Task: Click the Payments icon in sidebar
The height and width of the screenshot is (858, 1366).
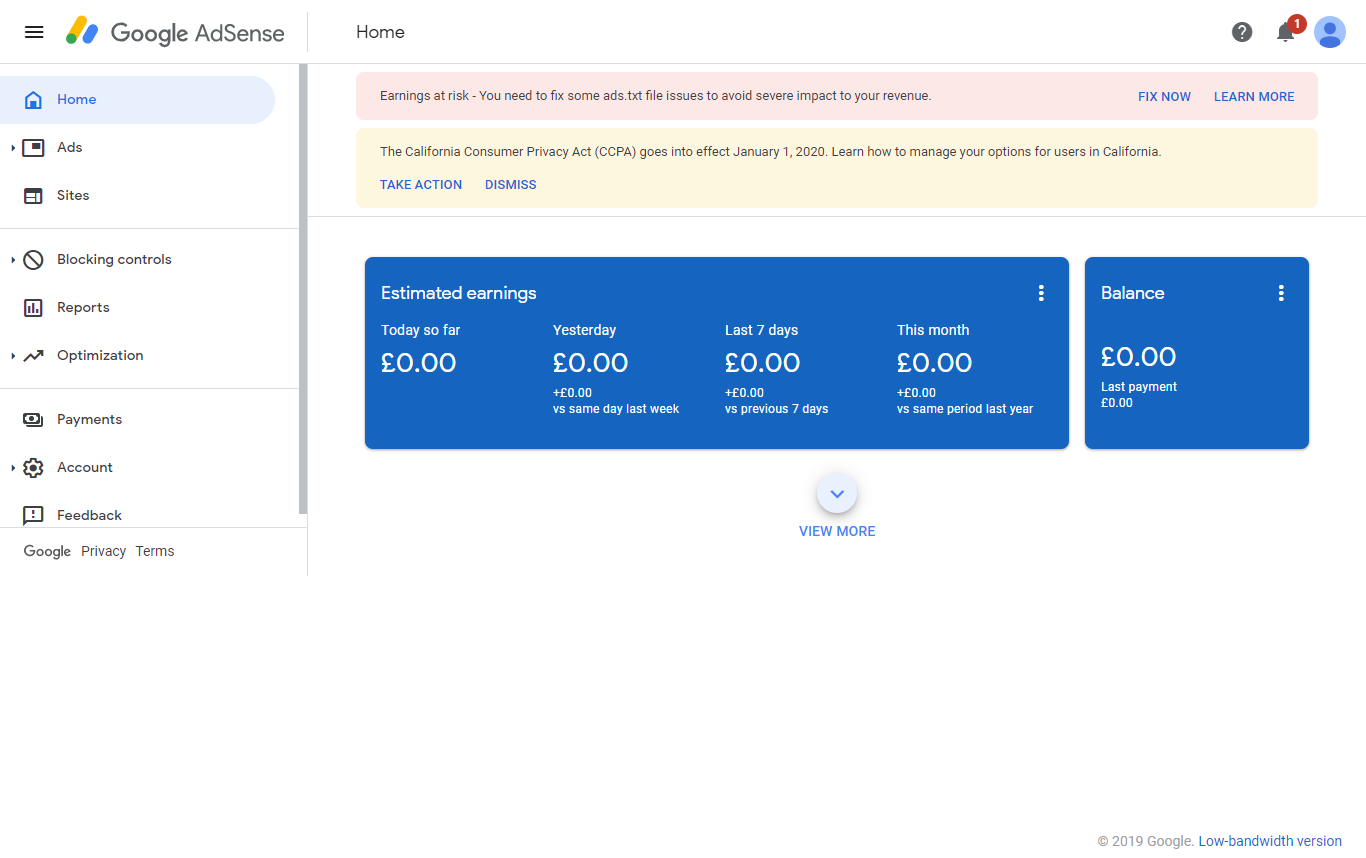Action: pos(33,420)
